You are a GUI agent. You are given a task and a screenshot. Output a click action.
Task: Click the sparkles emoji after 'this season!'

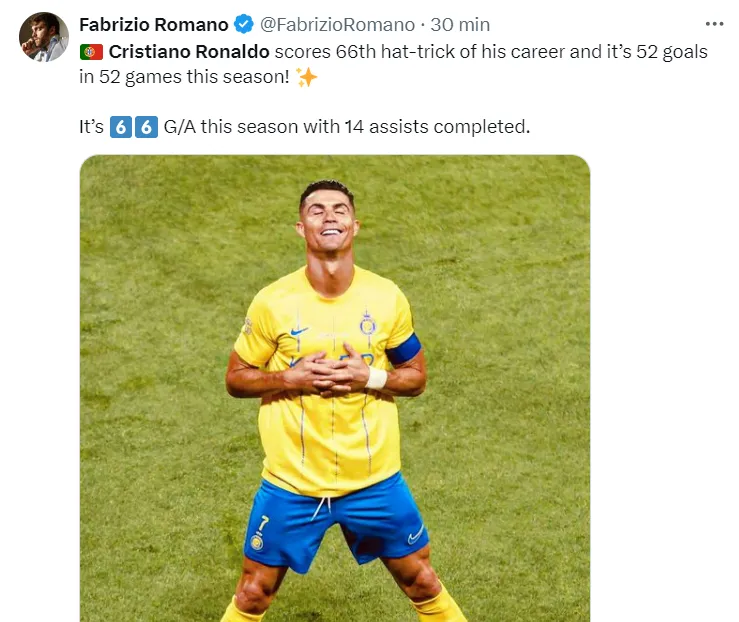coord(307,78)
